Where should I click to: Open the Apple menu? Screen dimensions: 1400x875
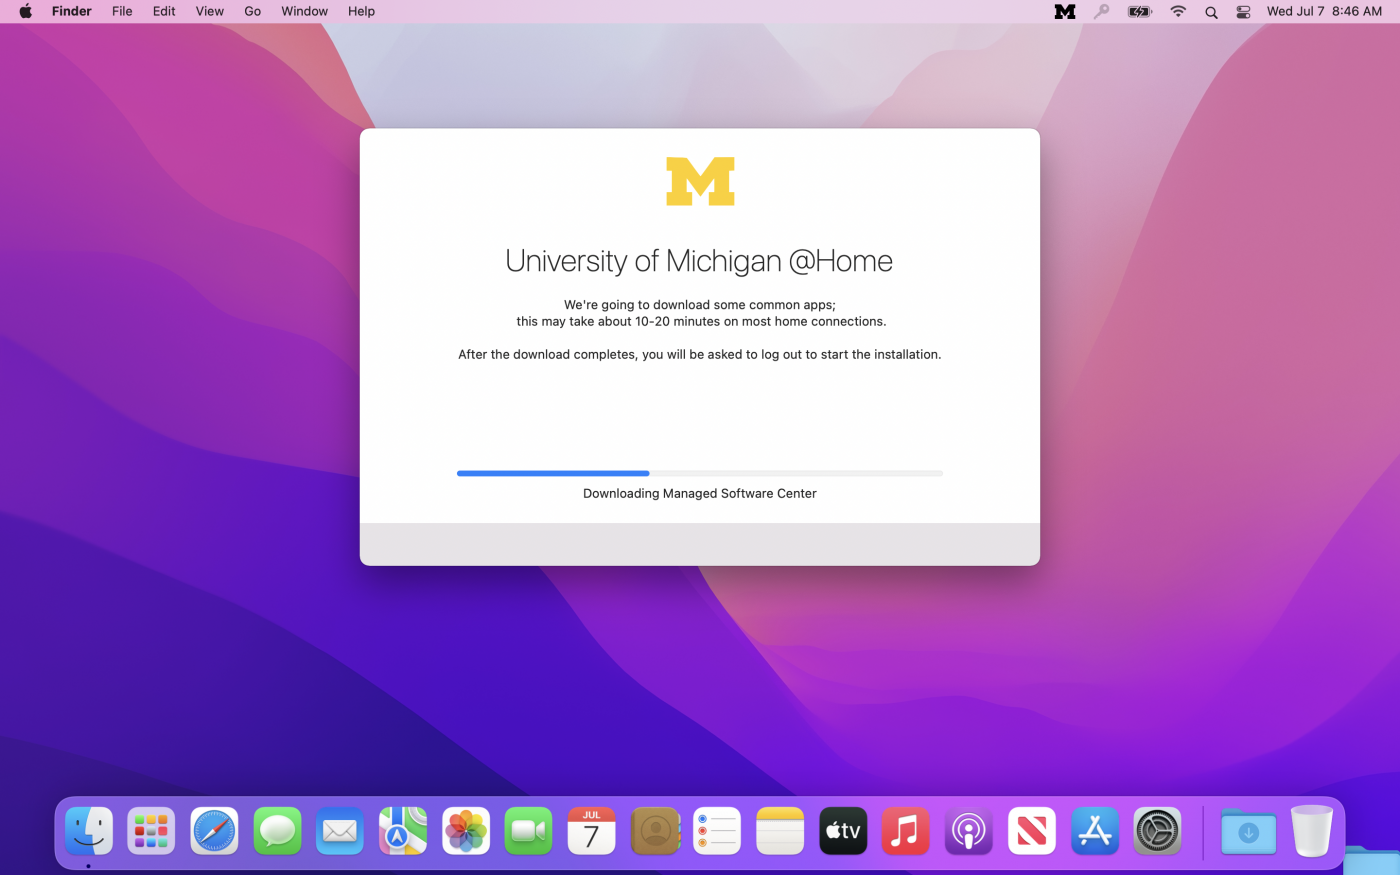25,11
